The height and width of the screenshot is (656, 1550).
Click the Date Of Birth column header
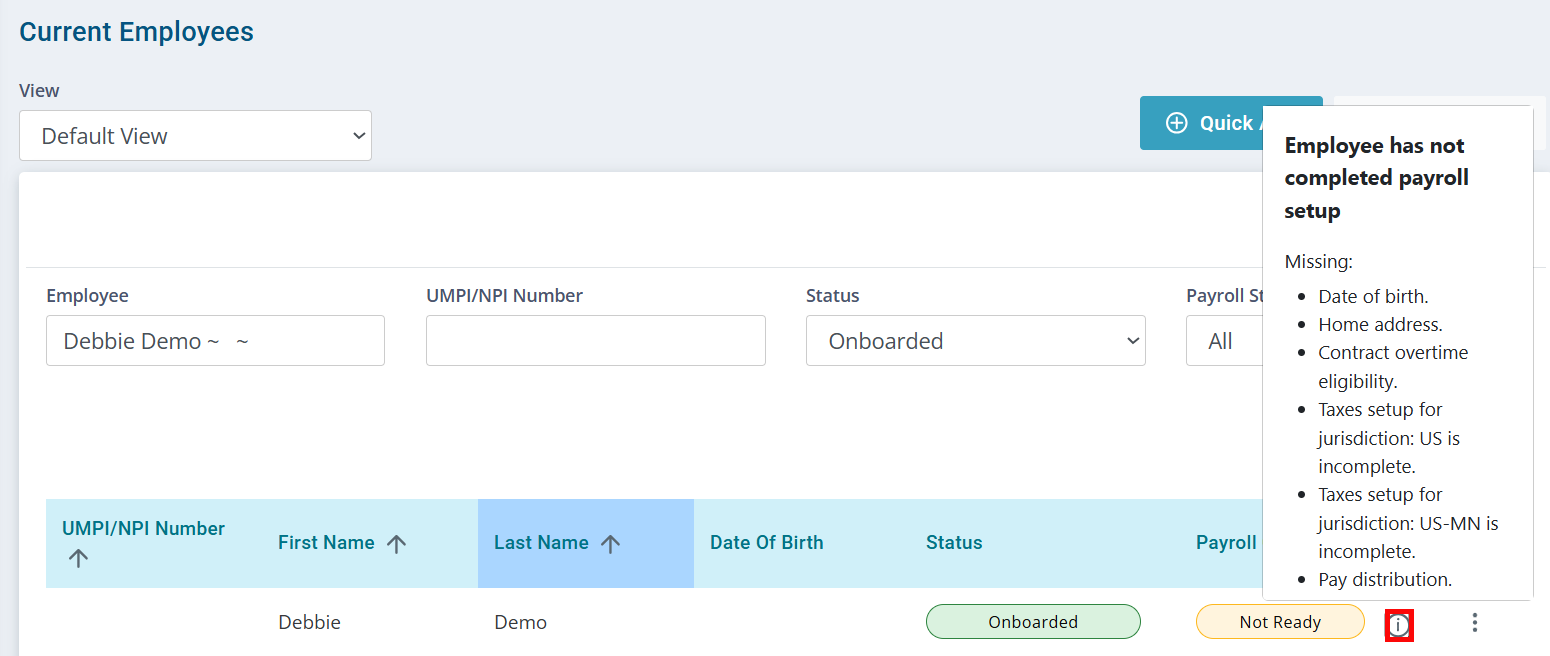click(x=766, y=543)
